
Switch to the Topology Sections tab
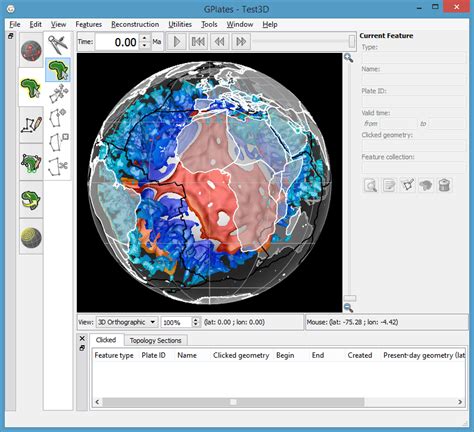point(155,340)
